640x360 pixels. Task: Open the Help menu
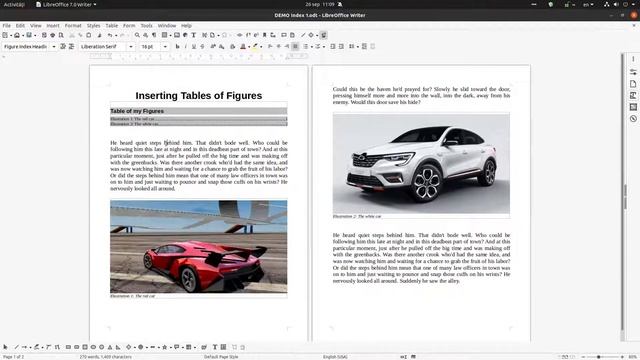coord(186,25)
